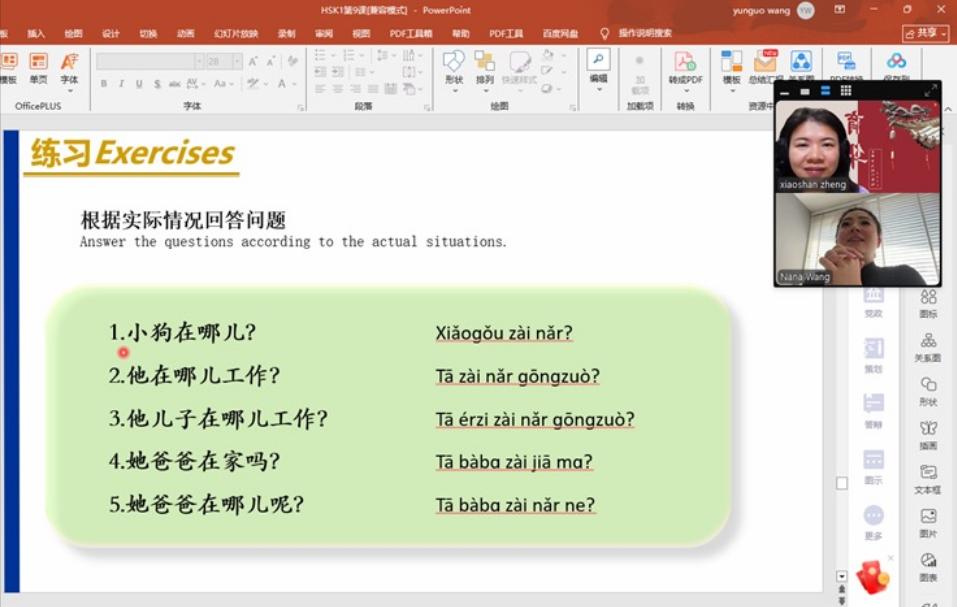Switch video panel to grid gallery view
This screenshot has height=607, width=957.
point(846,91)
